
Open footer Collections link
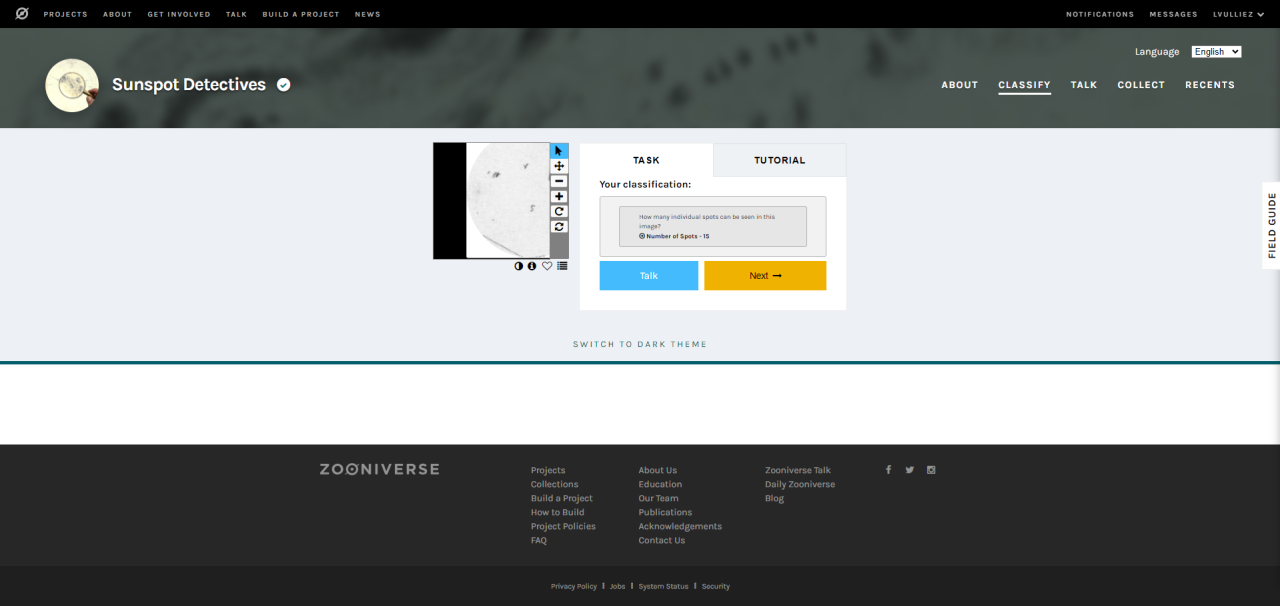click(x=554, y=484)
